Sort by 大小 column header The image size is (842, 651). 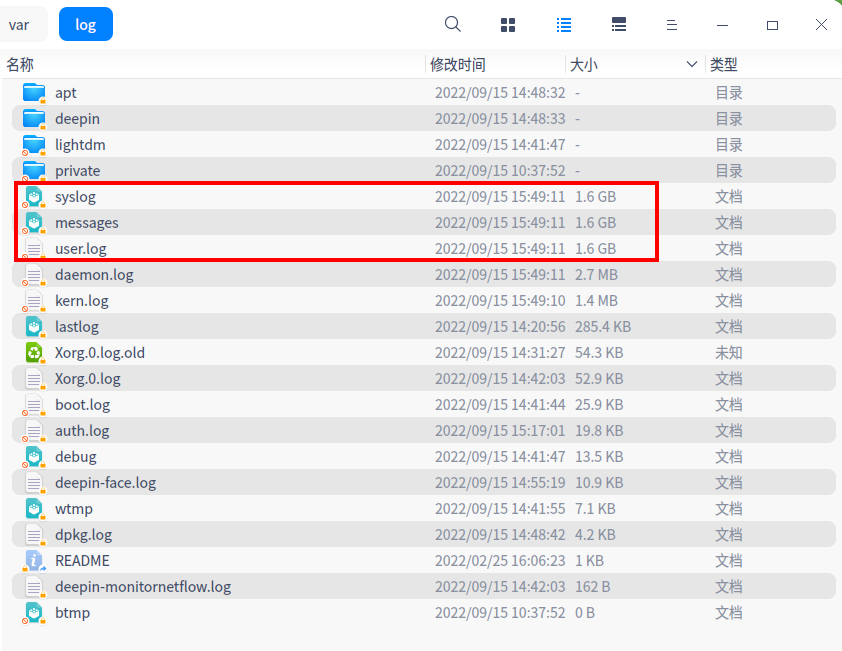(584, 64)
